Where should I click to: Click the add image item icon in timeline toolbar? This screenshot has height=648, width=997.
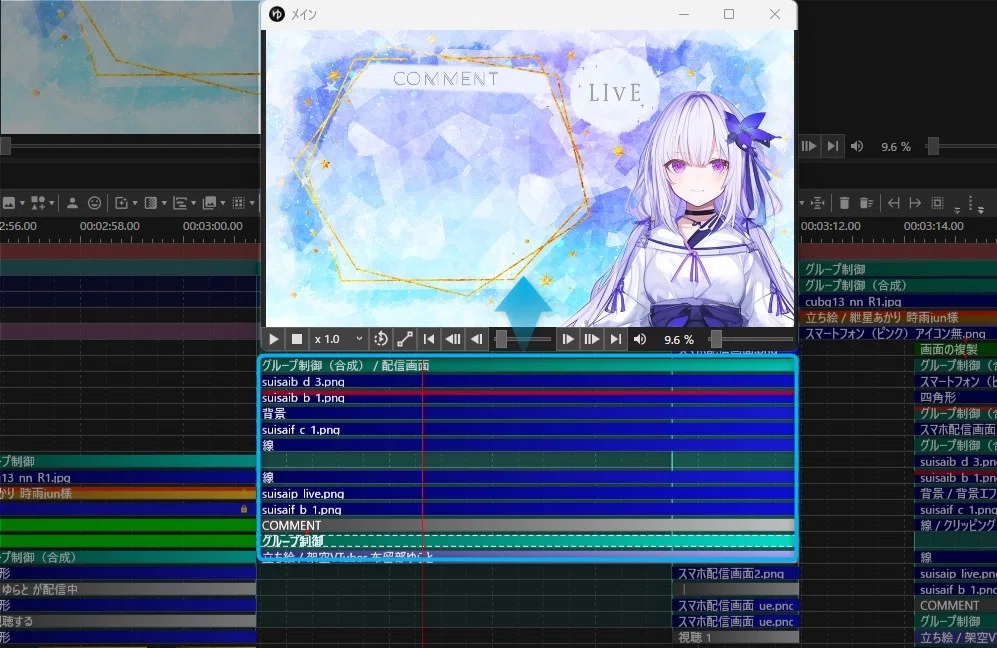pyautogui.click(x=9, y=203)
